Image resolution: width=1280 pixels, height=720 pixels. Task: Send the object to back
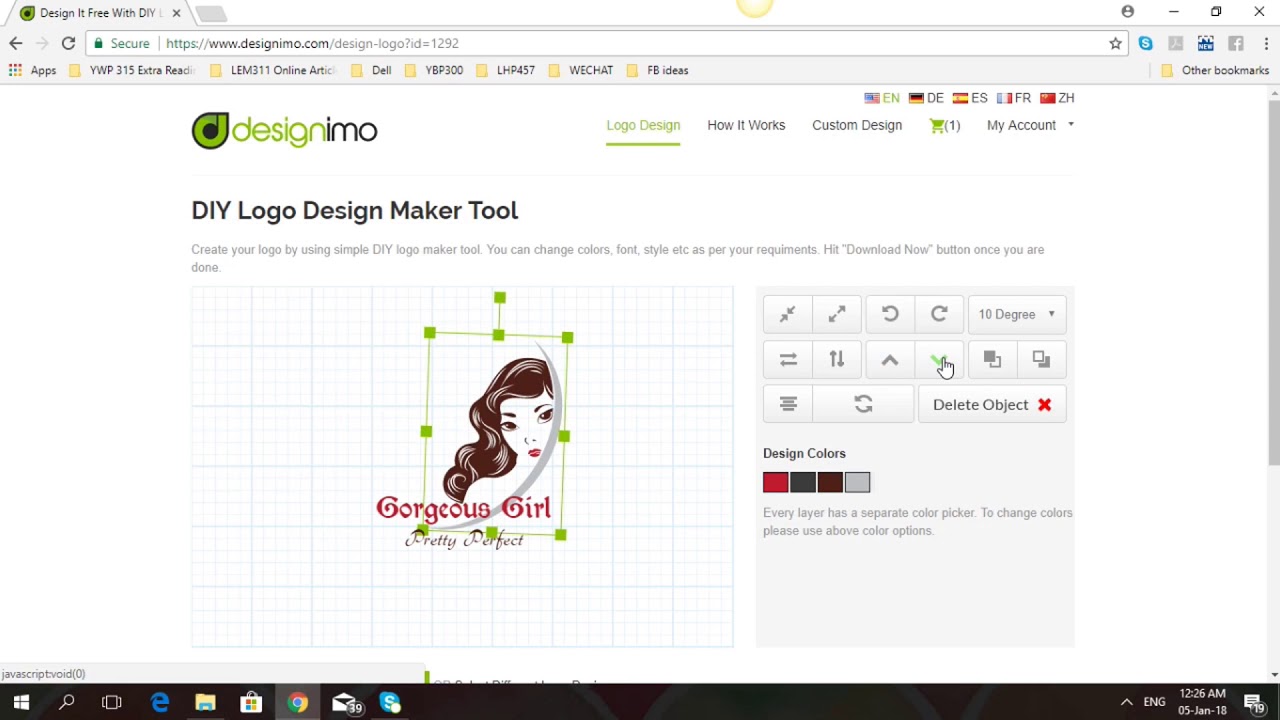click(1041, 359)
